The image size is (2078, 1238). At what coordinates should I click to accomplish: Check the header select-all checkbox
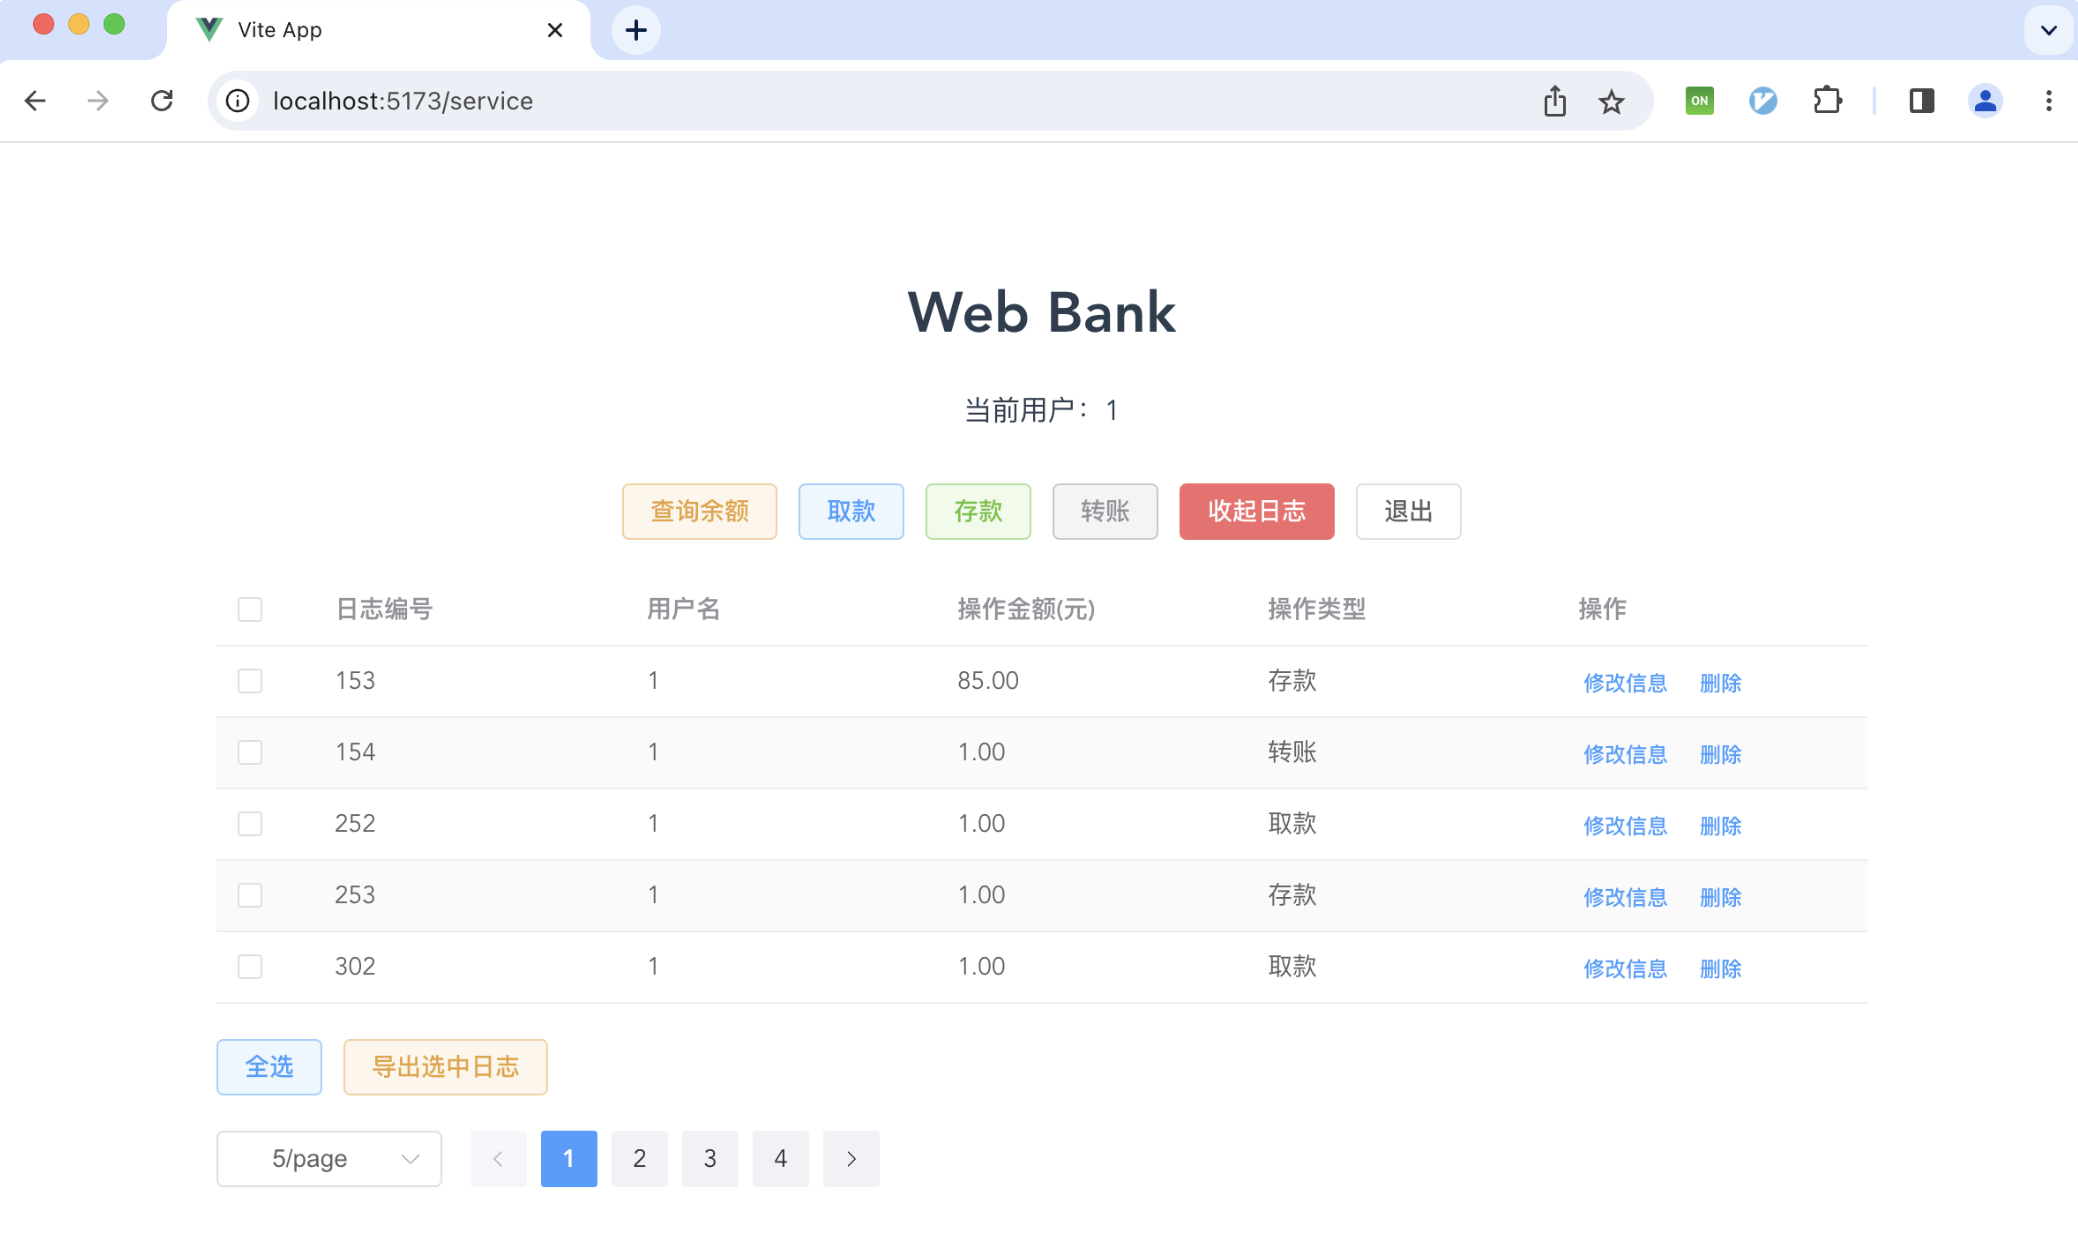[250, 609]
